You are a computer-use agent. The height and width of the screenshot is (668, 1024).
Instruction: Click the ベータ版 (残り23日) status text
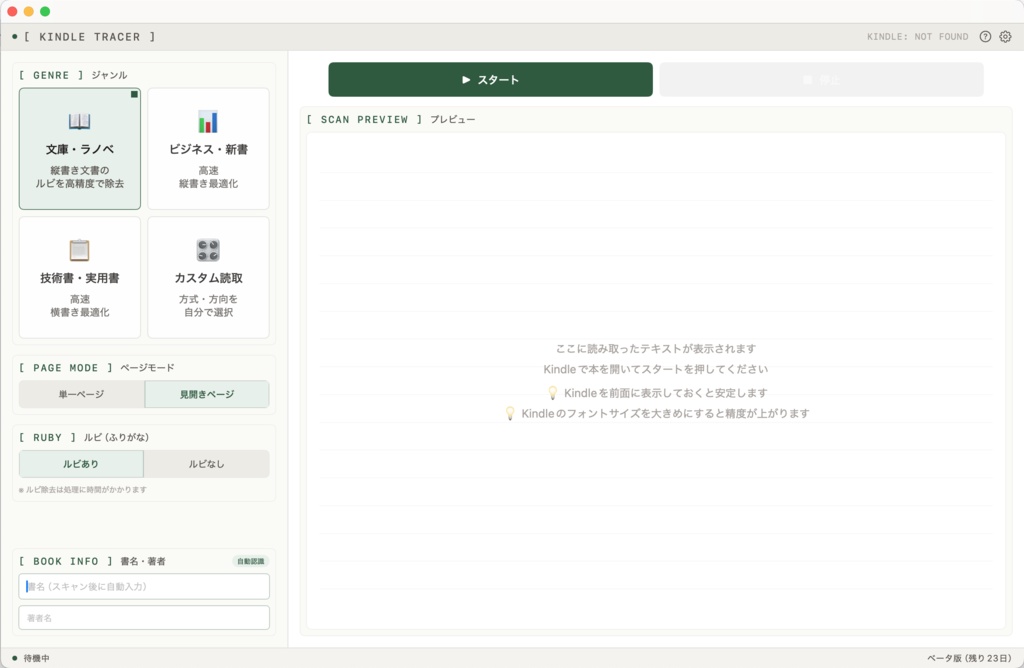point(969,658)
